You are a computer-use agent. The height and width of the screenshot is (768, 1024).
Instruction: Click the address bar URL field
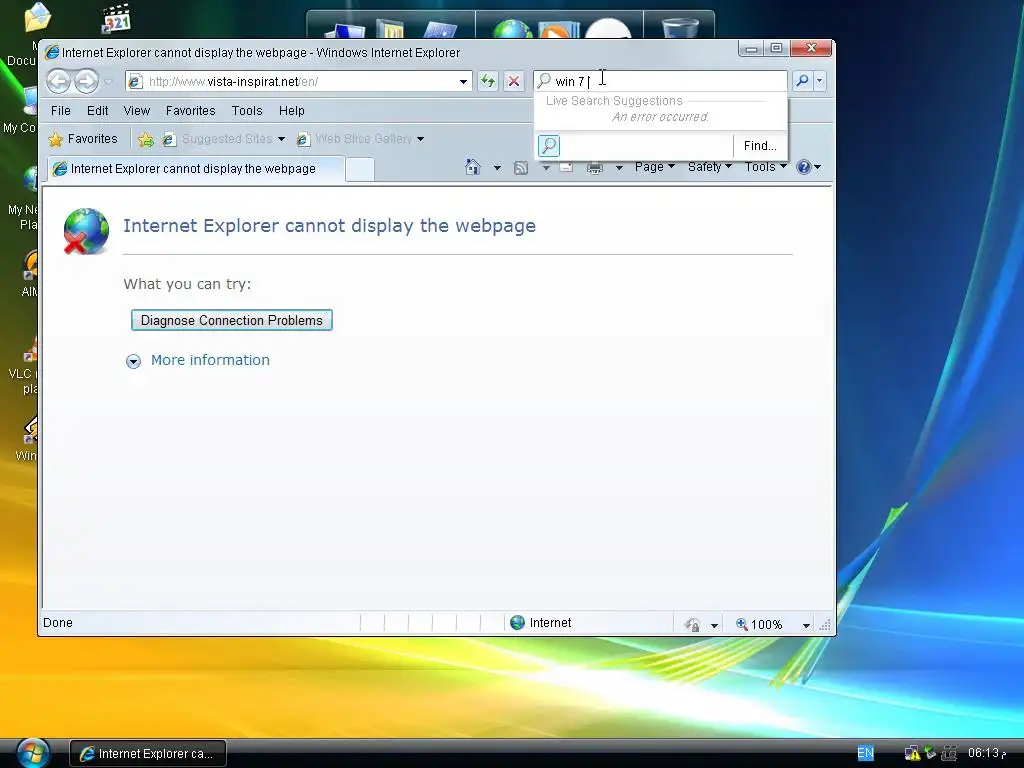pos(300,82)
